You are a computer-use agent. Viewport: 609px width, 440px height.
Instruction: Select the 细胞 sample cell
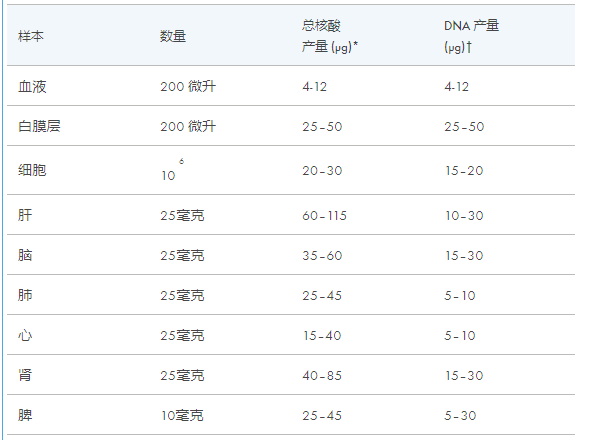point(32,170)
